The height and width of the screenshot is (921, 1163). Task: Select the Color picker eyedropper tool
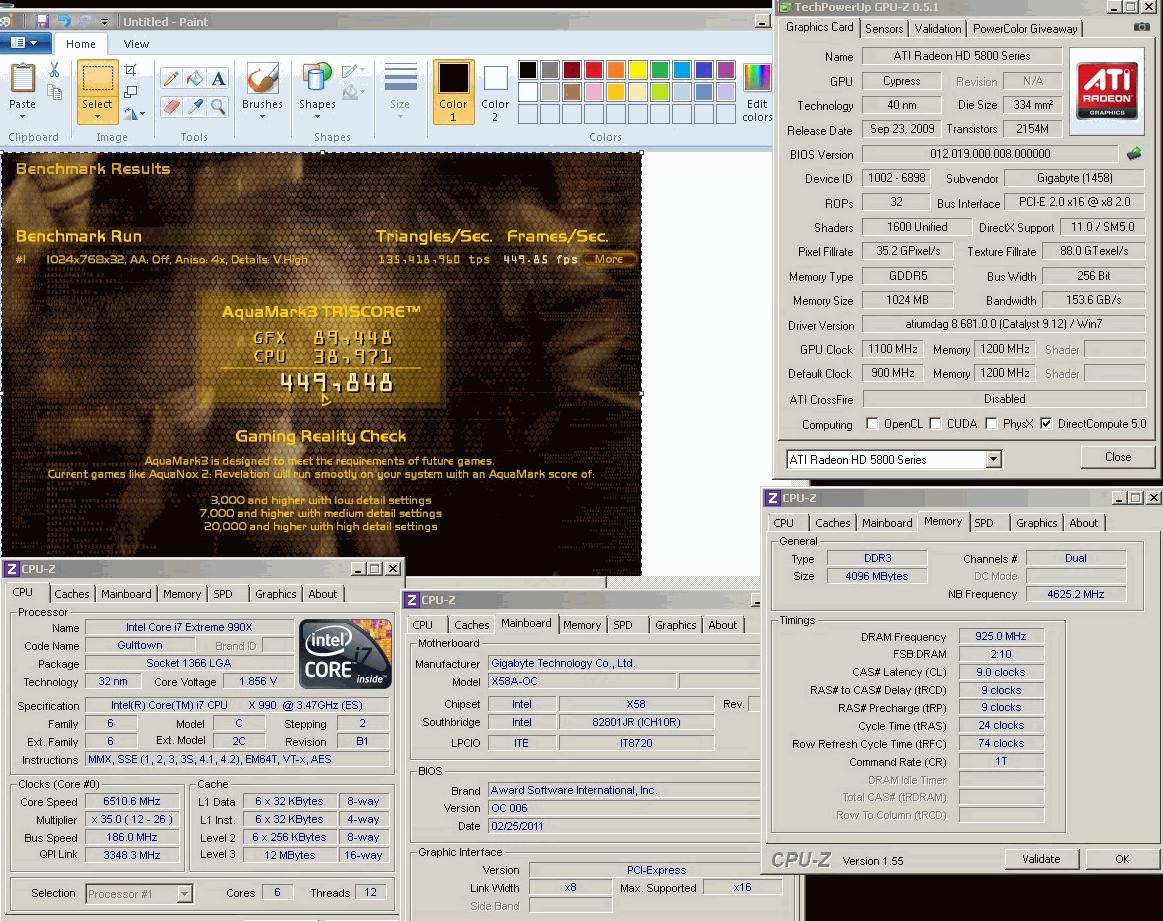pos(194,106)
